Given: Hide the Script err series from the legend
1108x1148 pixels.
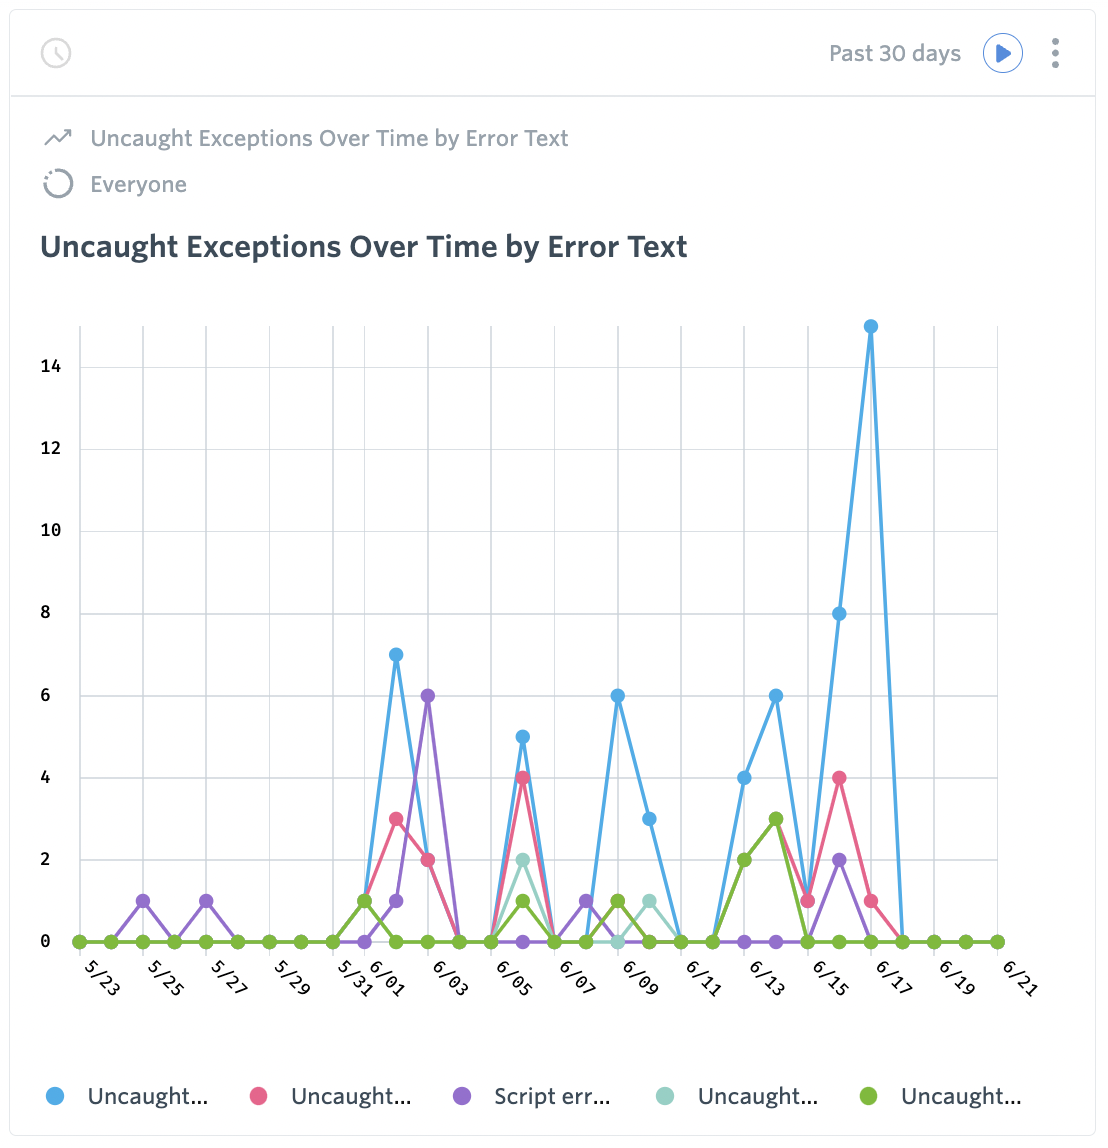Looking at the screenshot, I should pyautogui.click(x=550, y=1096).
